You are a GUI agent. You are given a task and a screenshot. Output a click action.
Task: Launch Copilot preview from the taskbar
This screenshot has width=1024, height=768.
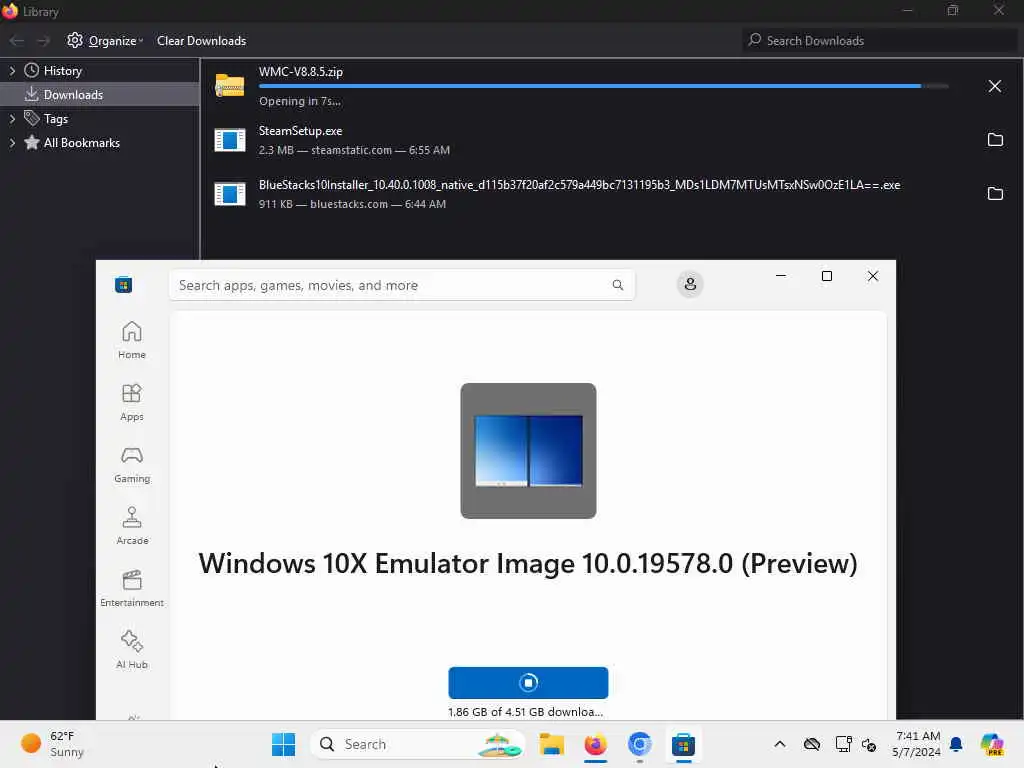click(992, 744)
